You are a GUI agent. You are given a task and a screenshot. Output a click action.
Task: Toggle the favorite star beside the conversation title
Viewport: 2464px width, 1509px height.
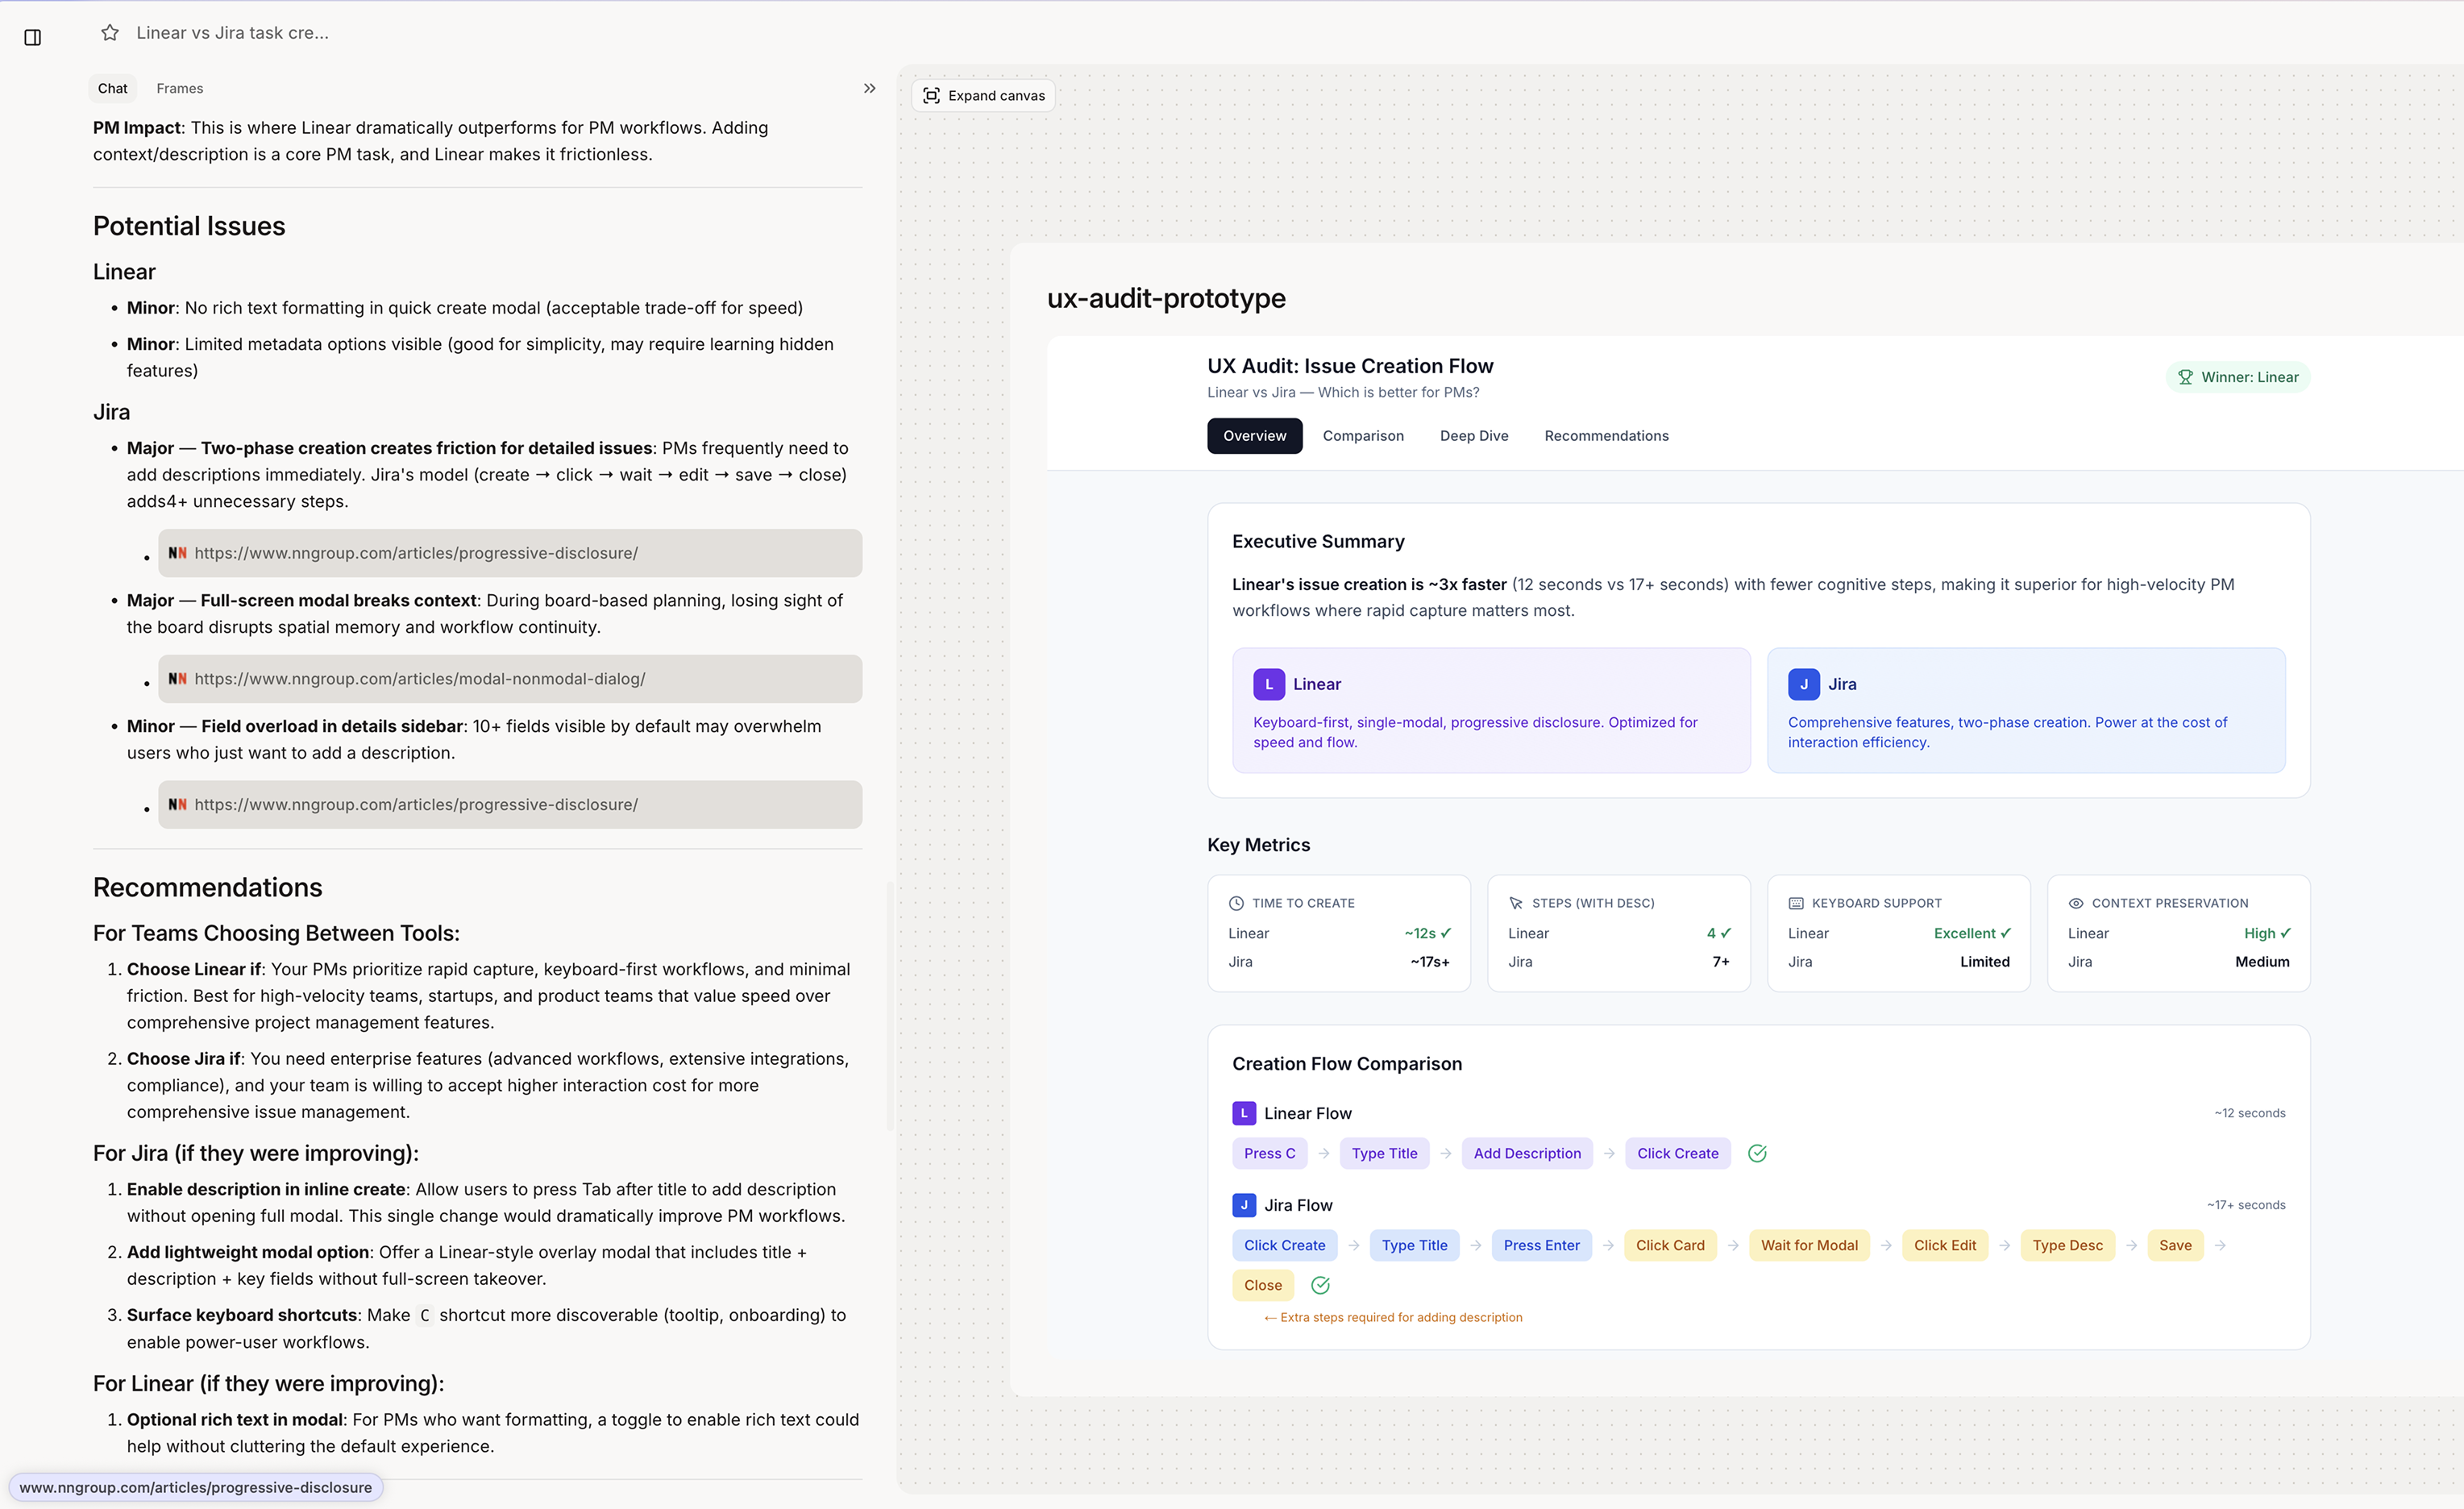110,32
